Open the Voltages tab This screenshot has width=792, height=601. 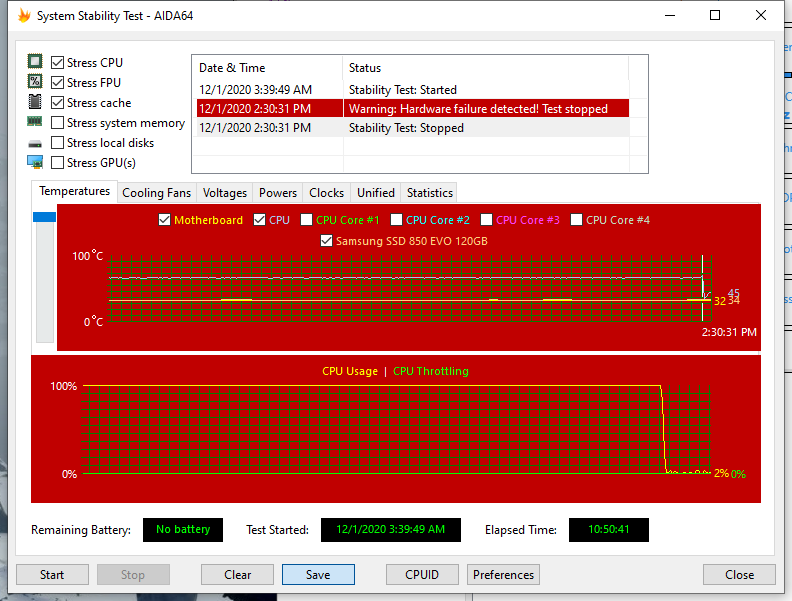pos(225,193)
